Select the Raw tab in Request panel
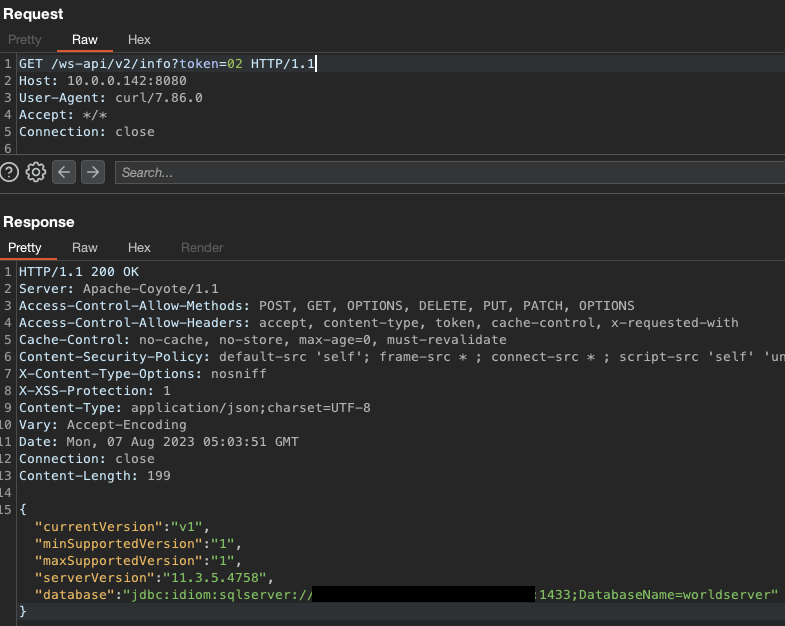Image resolution: width=785 pixels, height=626 pixels. [x=85, y=40]
